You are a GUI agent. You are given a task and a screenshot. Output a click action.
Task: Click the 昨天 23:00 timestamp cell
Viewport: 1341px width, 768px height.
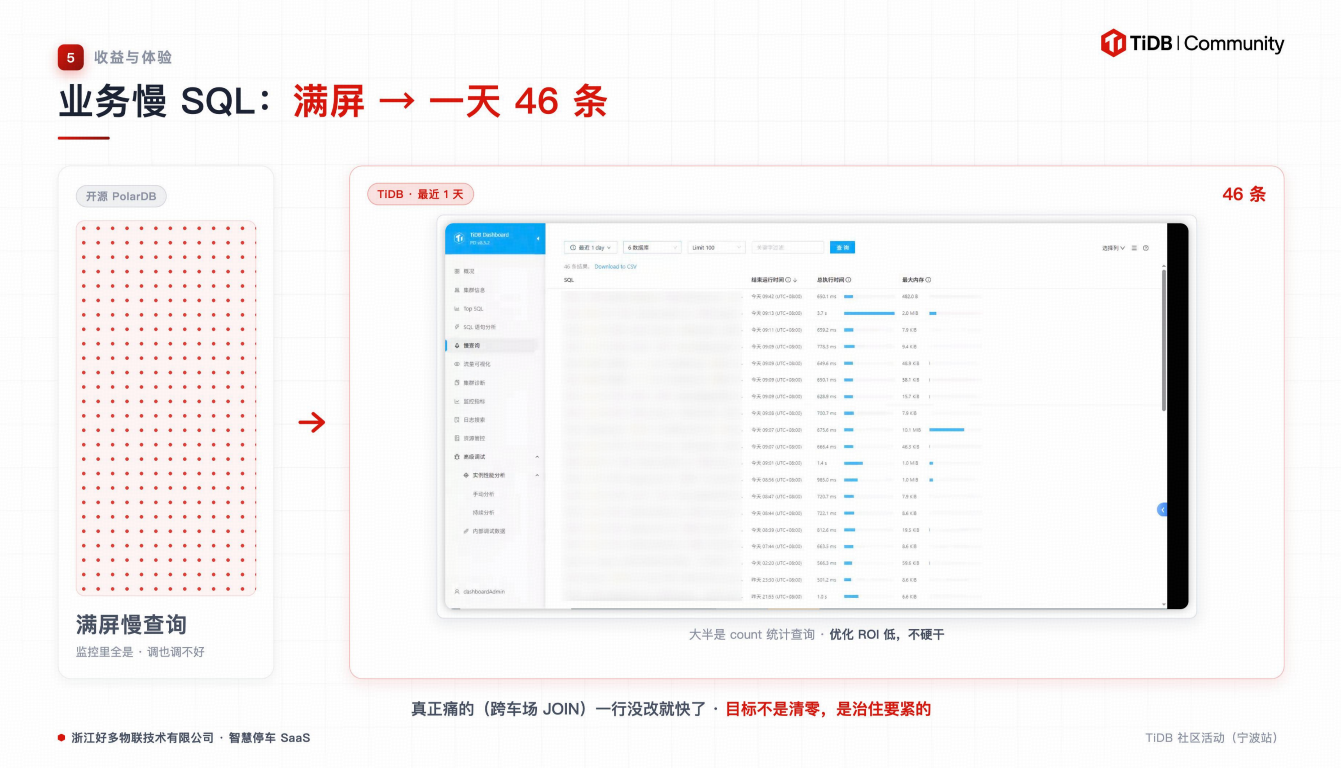click(776, 580)
